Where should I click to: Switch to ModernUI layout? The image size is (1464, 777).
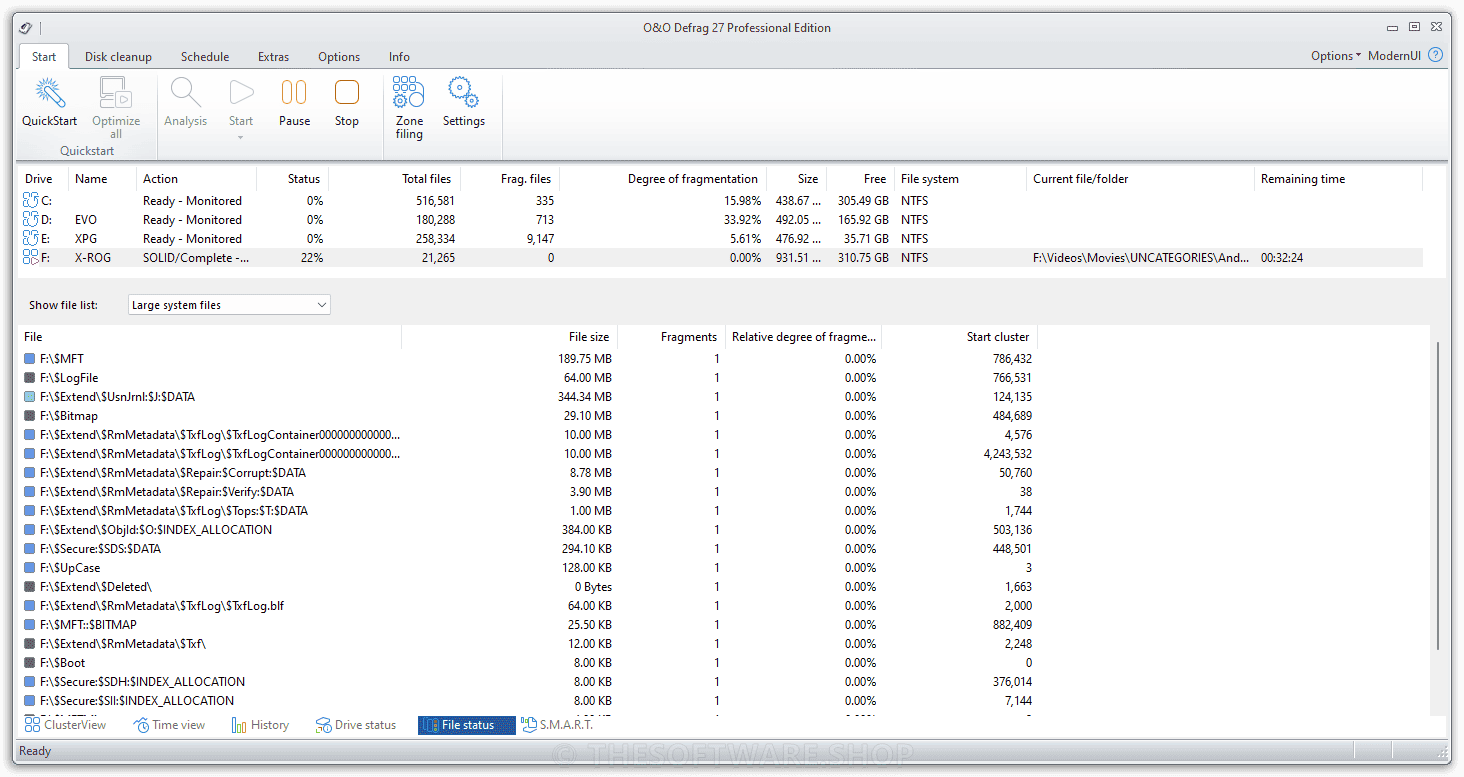point(1394,56)
